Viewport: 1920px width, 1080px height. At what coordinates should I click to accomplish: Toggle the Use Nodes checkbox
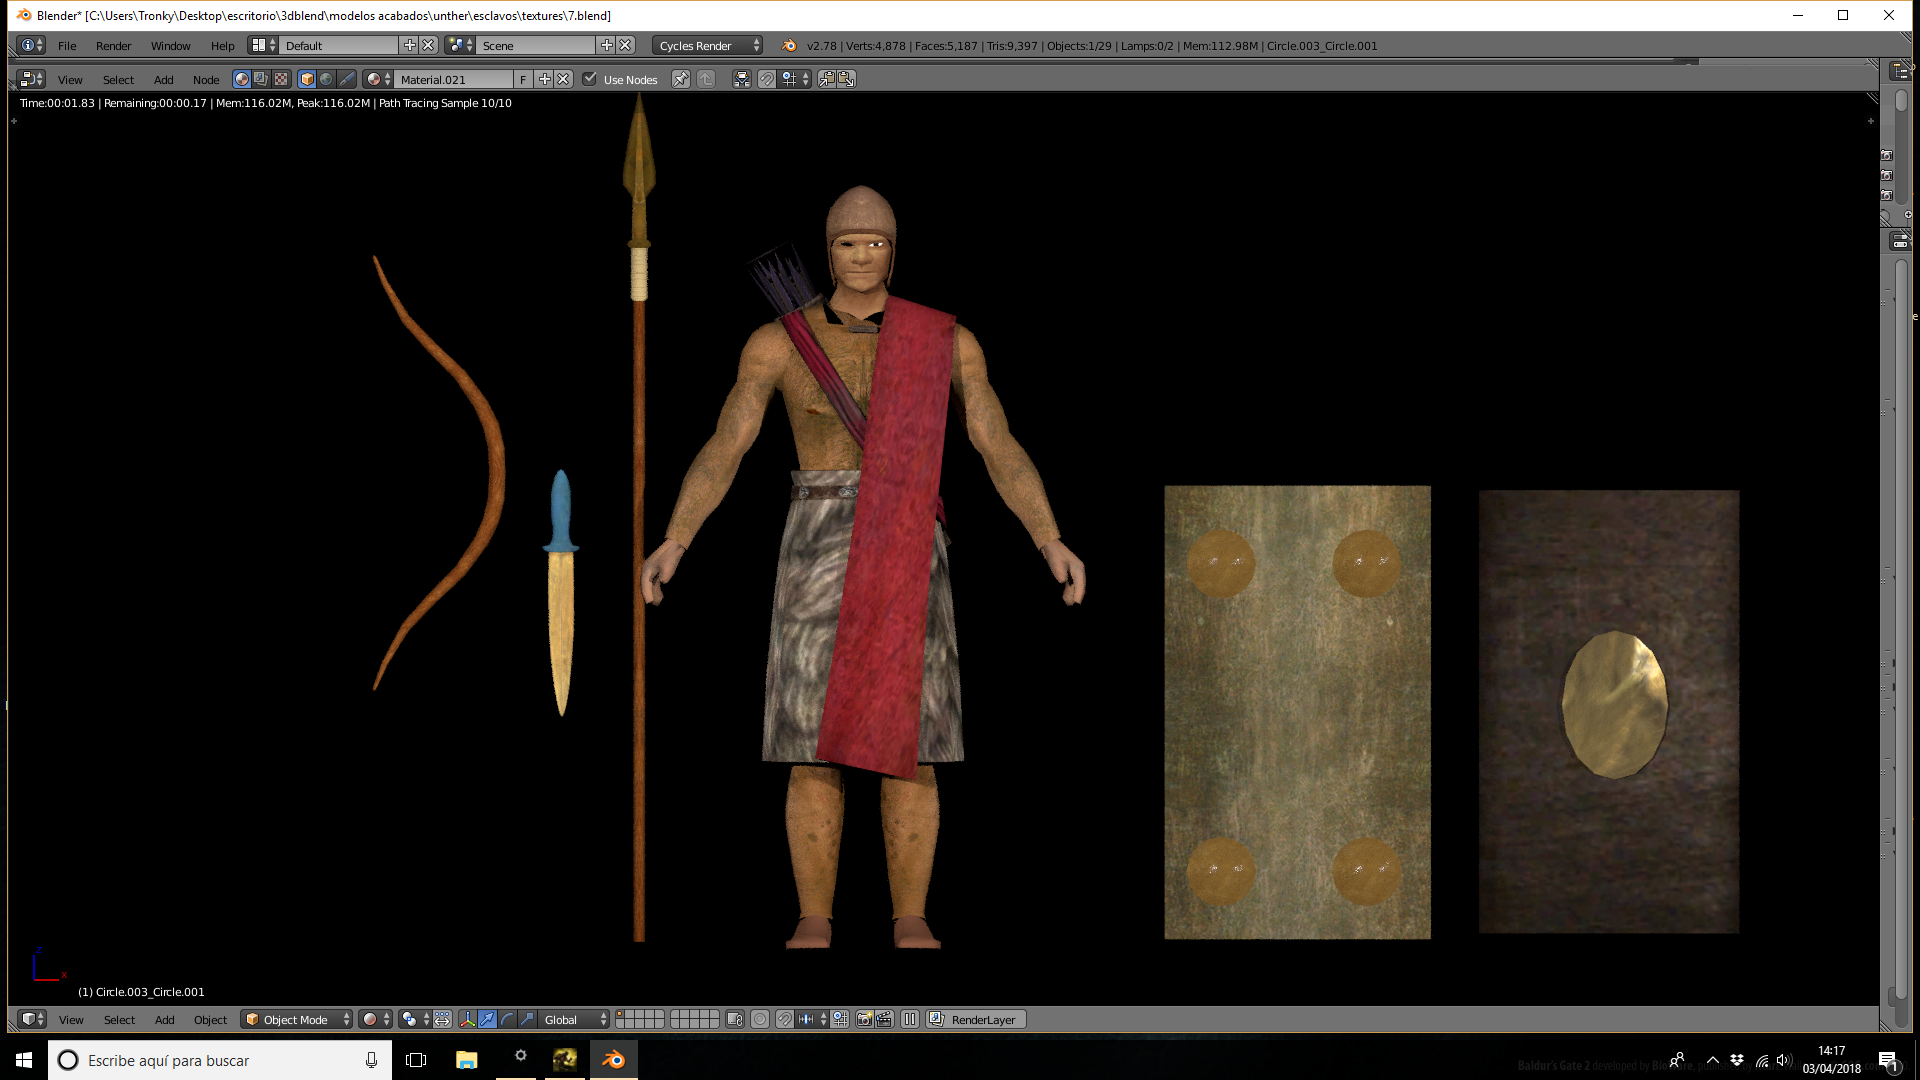tap(590, 79)
